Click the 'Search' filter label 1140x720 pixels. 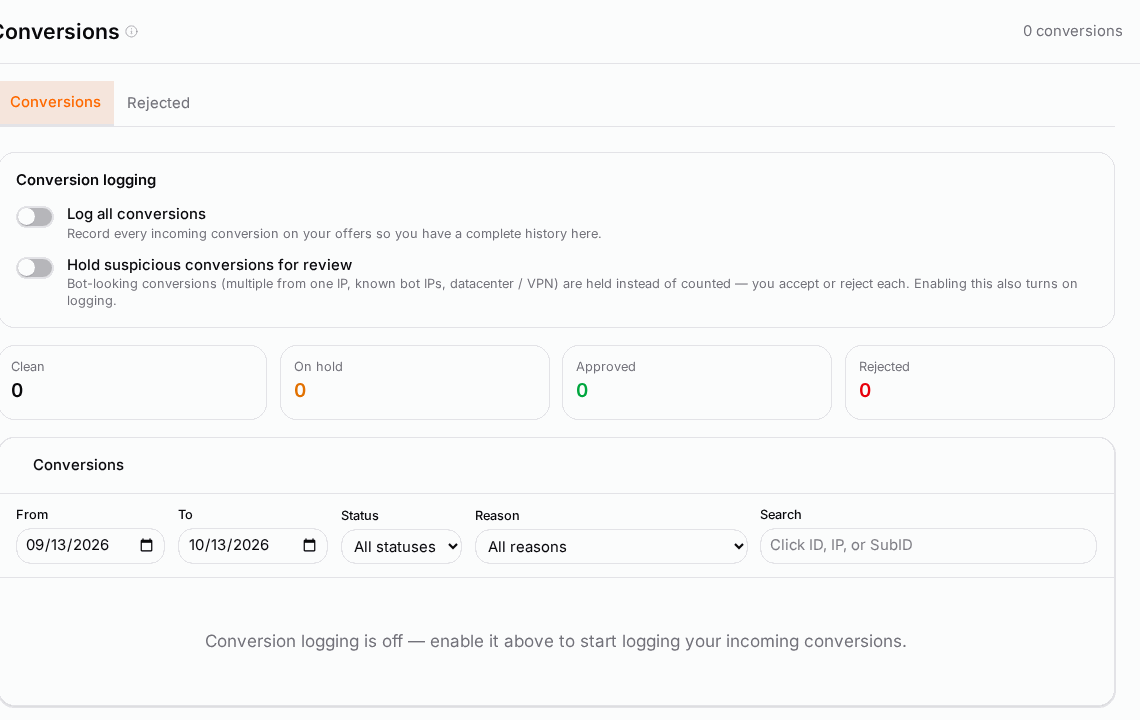[x=781, y=515]
